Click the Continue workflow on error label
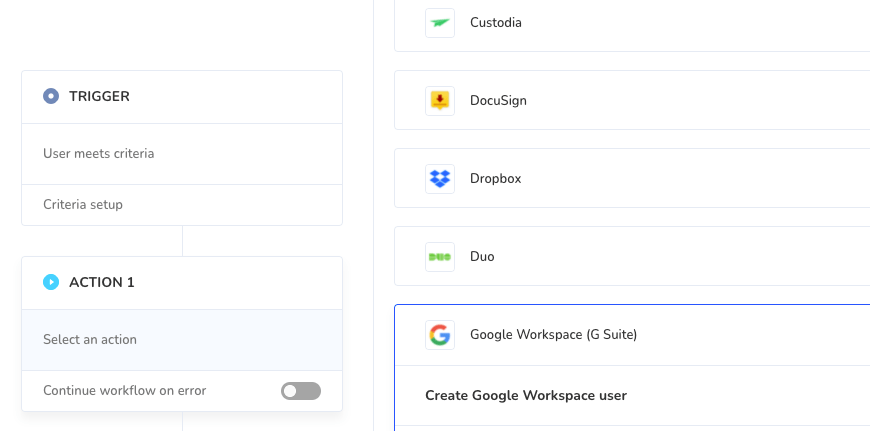 coord(125,391)
